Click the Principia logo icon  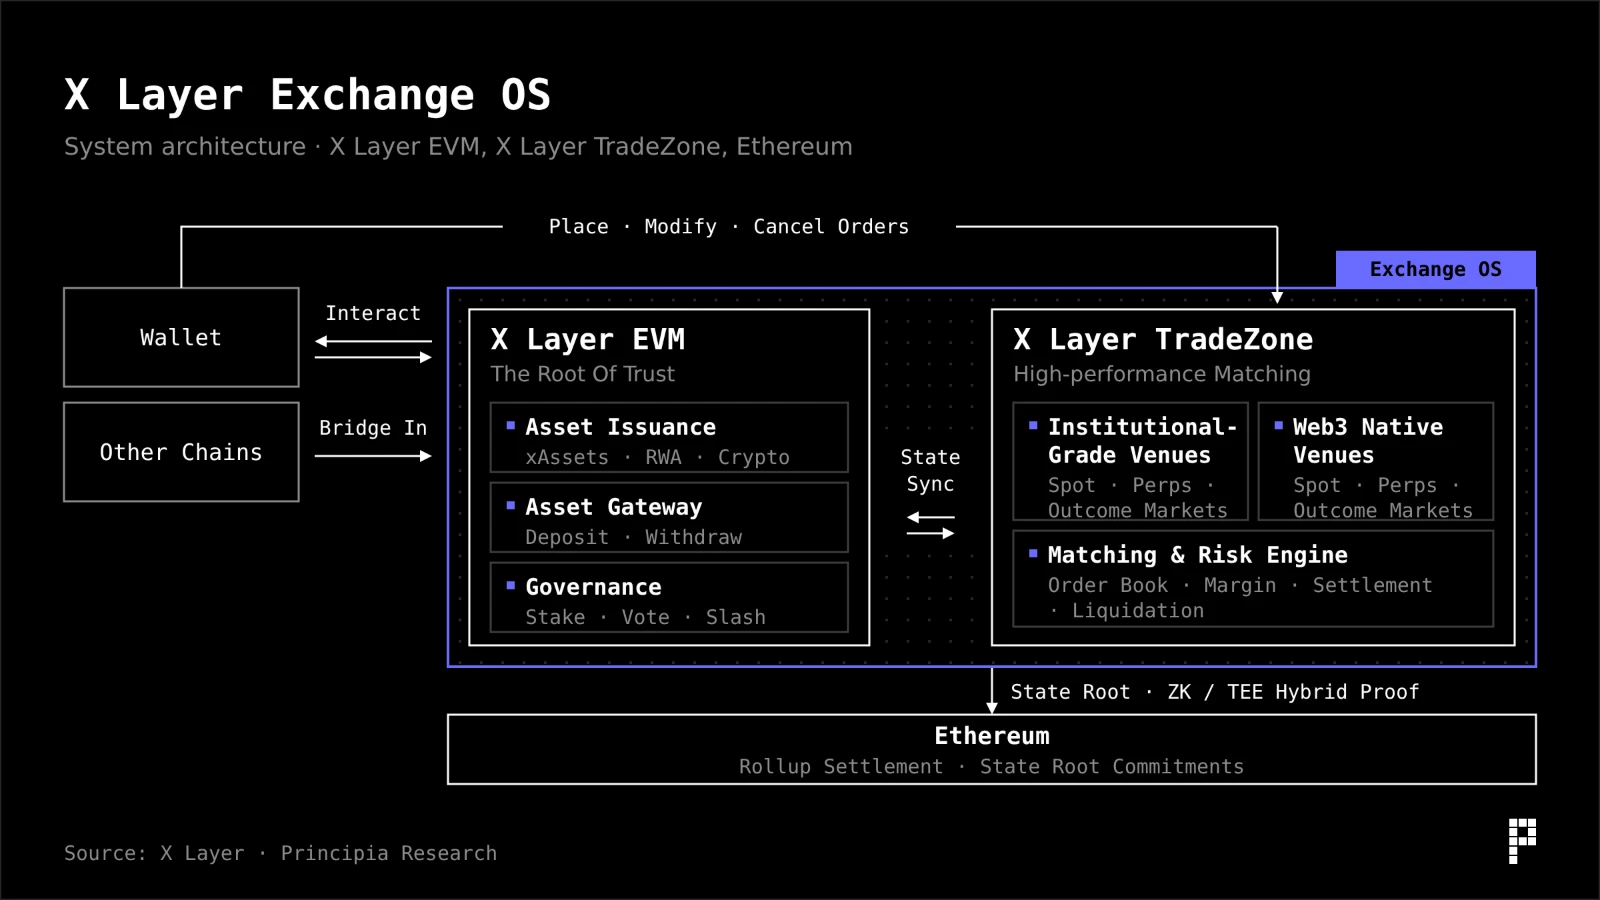pos(1522,841)
